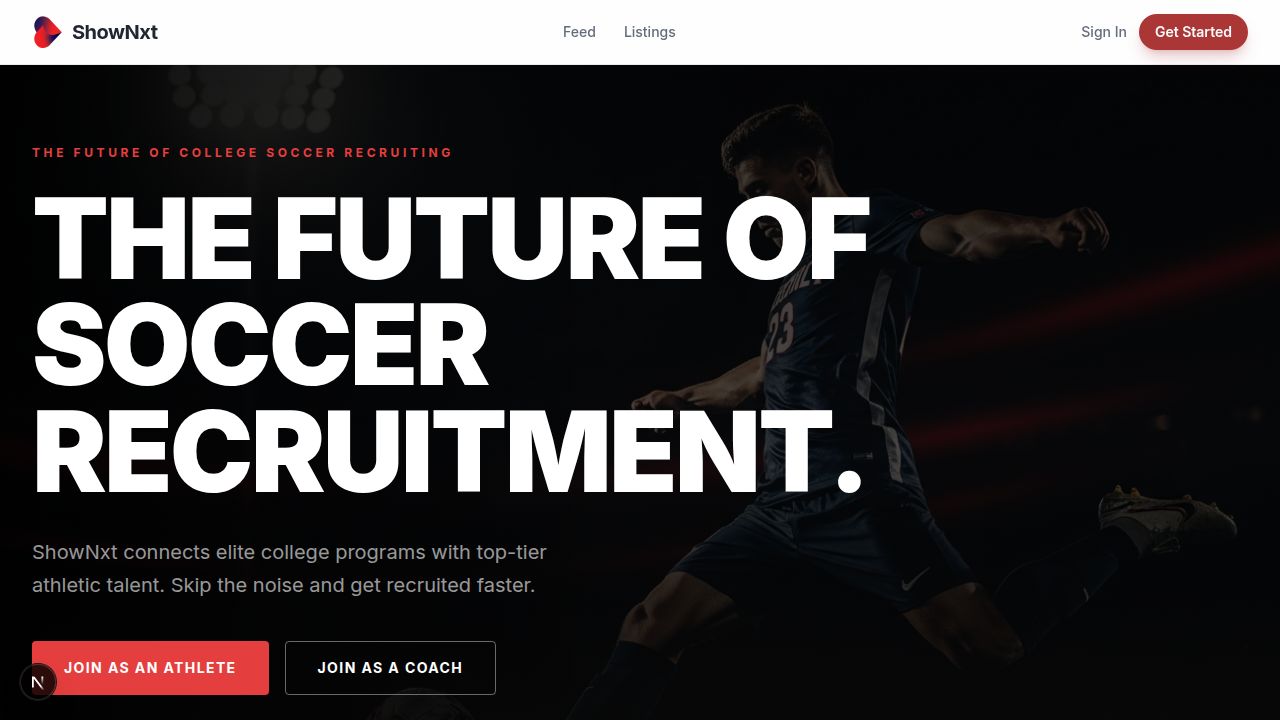Select Join as an Athlete

click(x=150, y=668)
